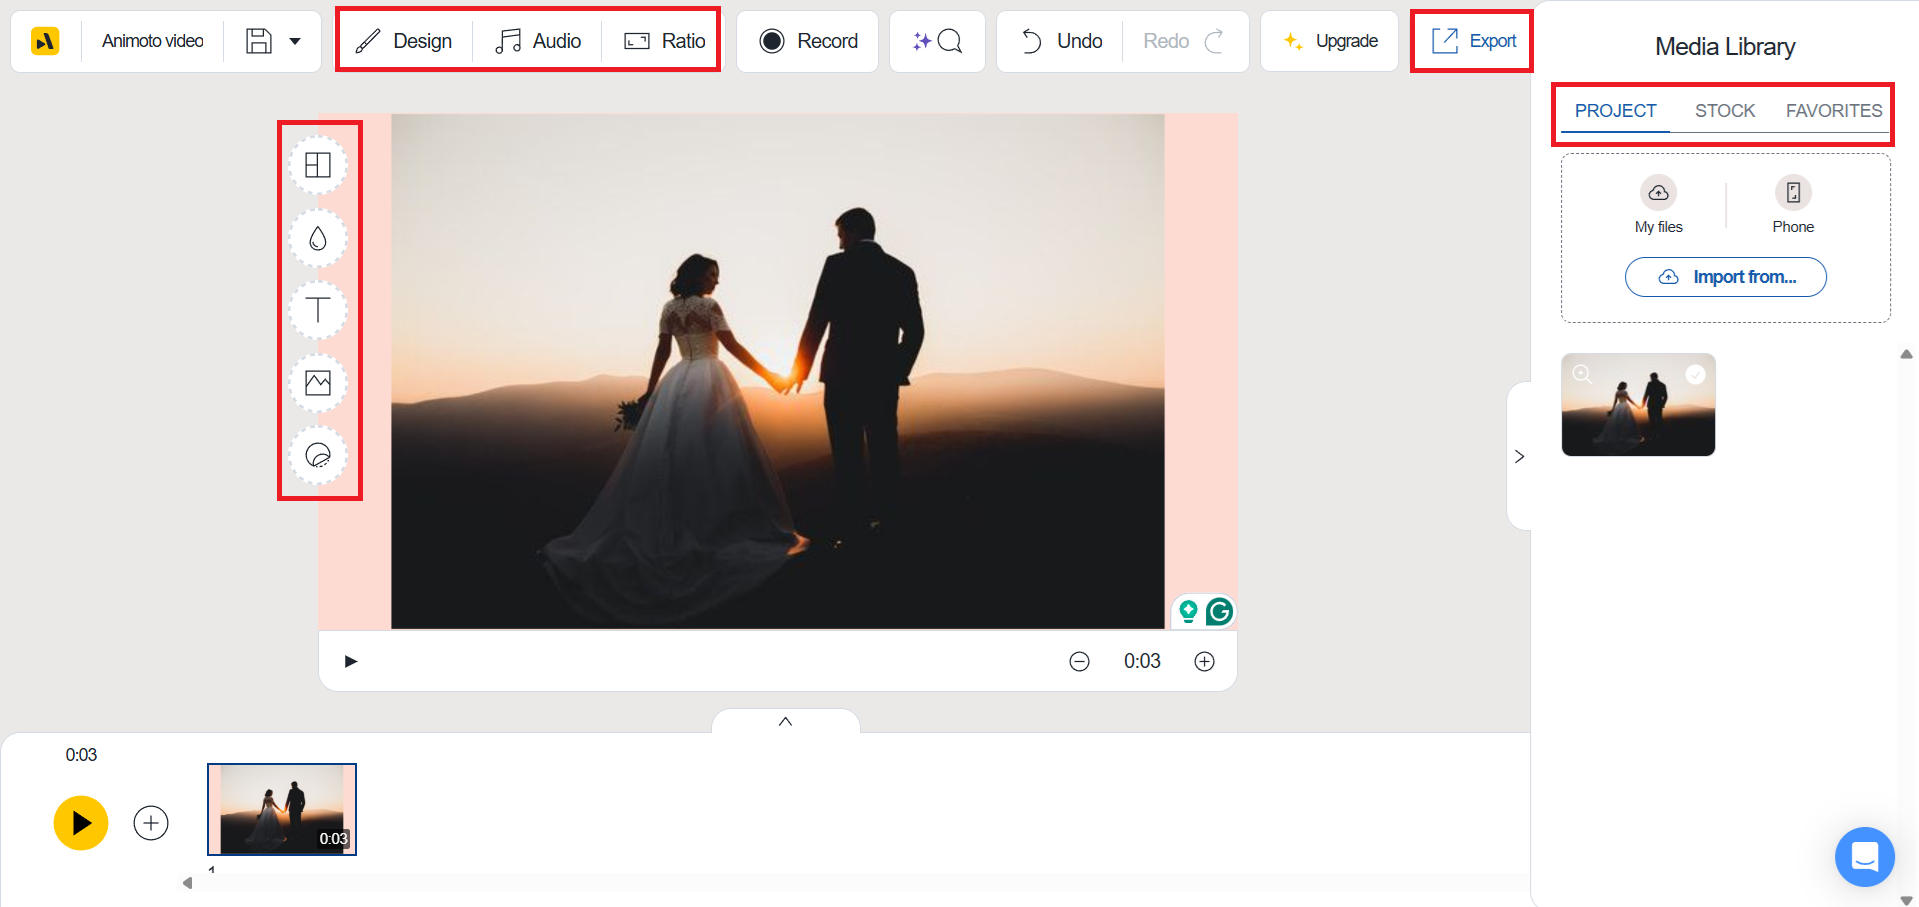Play the video with yellow play button
1919x907 pixels.
point(81,822)
